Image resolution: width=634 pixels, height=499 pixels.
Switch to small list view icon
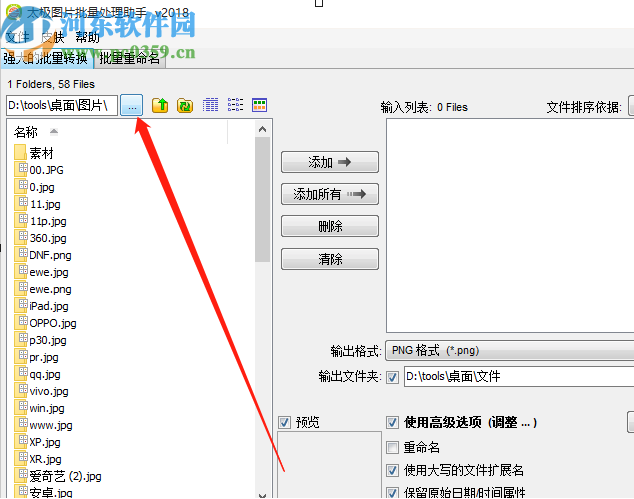(235, 105)
